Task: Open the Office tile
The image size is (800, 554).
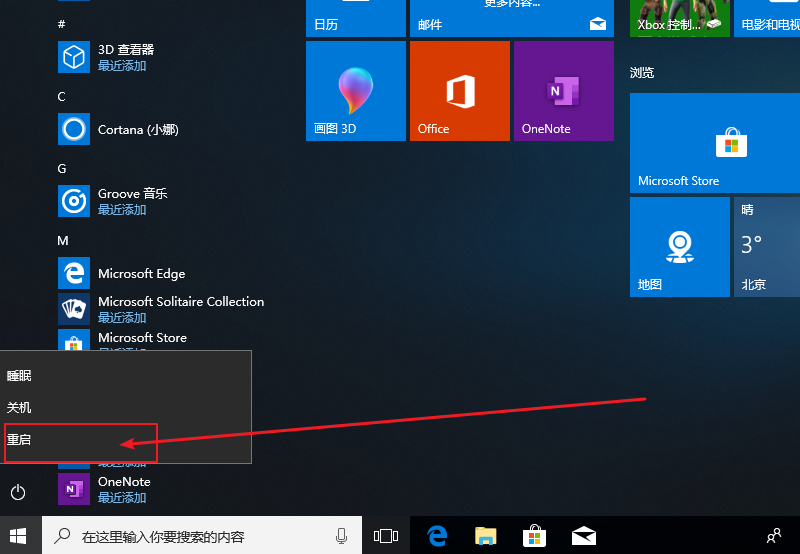Action: (x=459, y=91)
